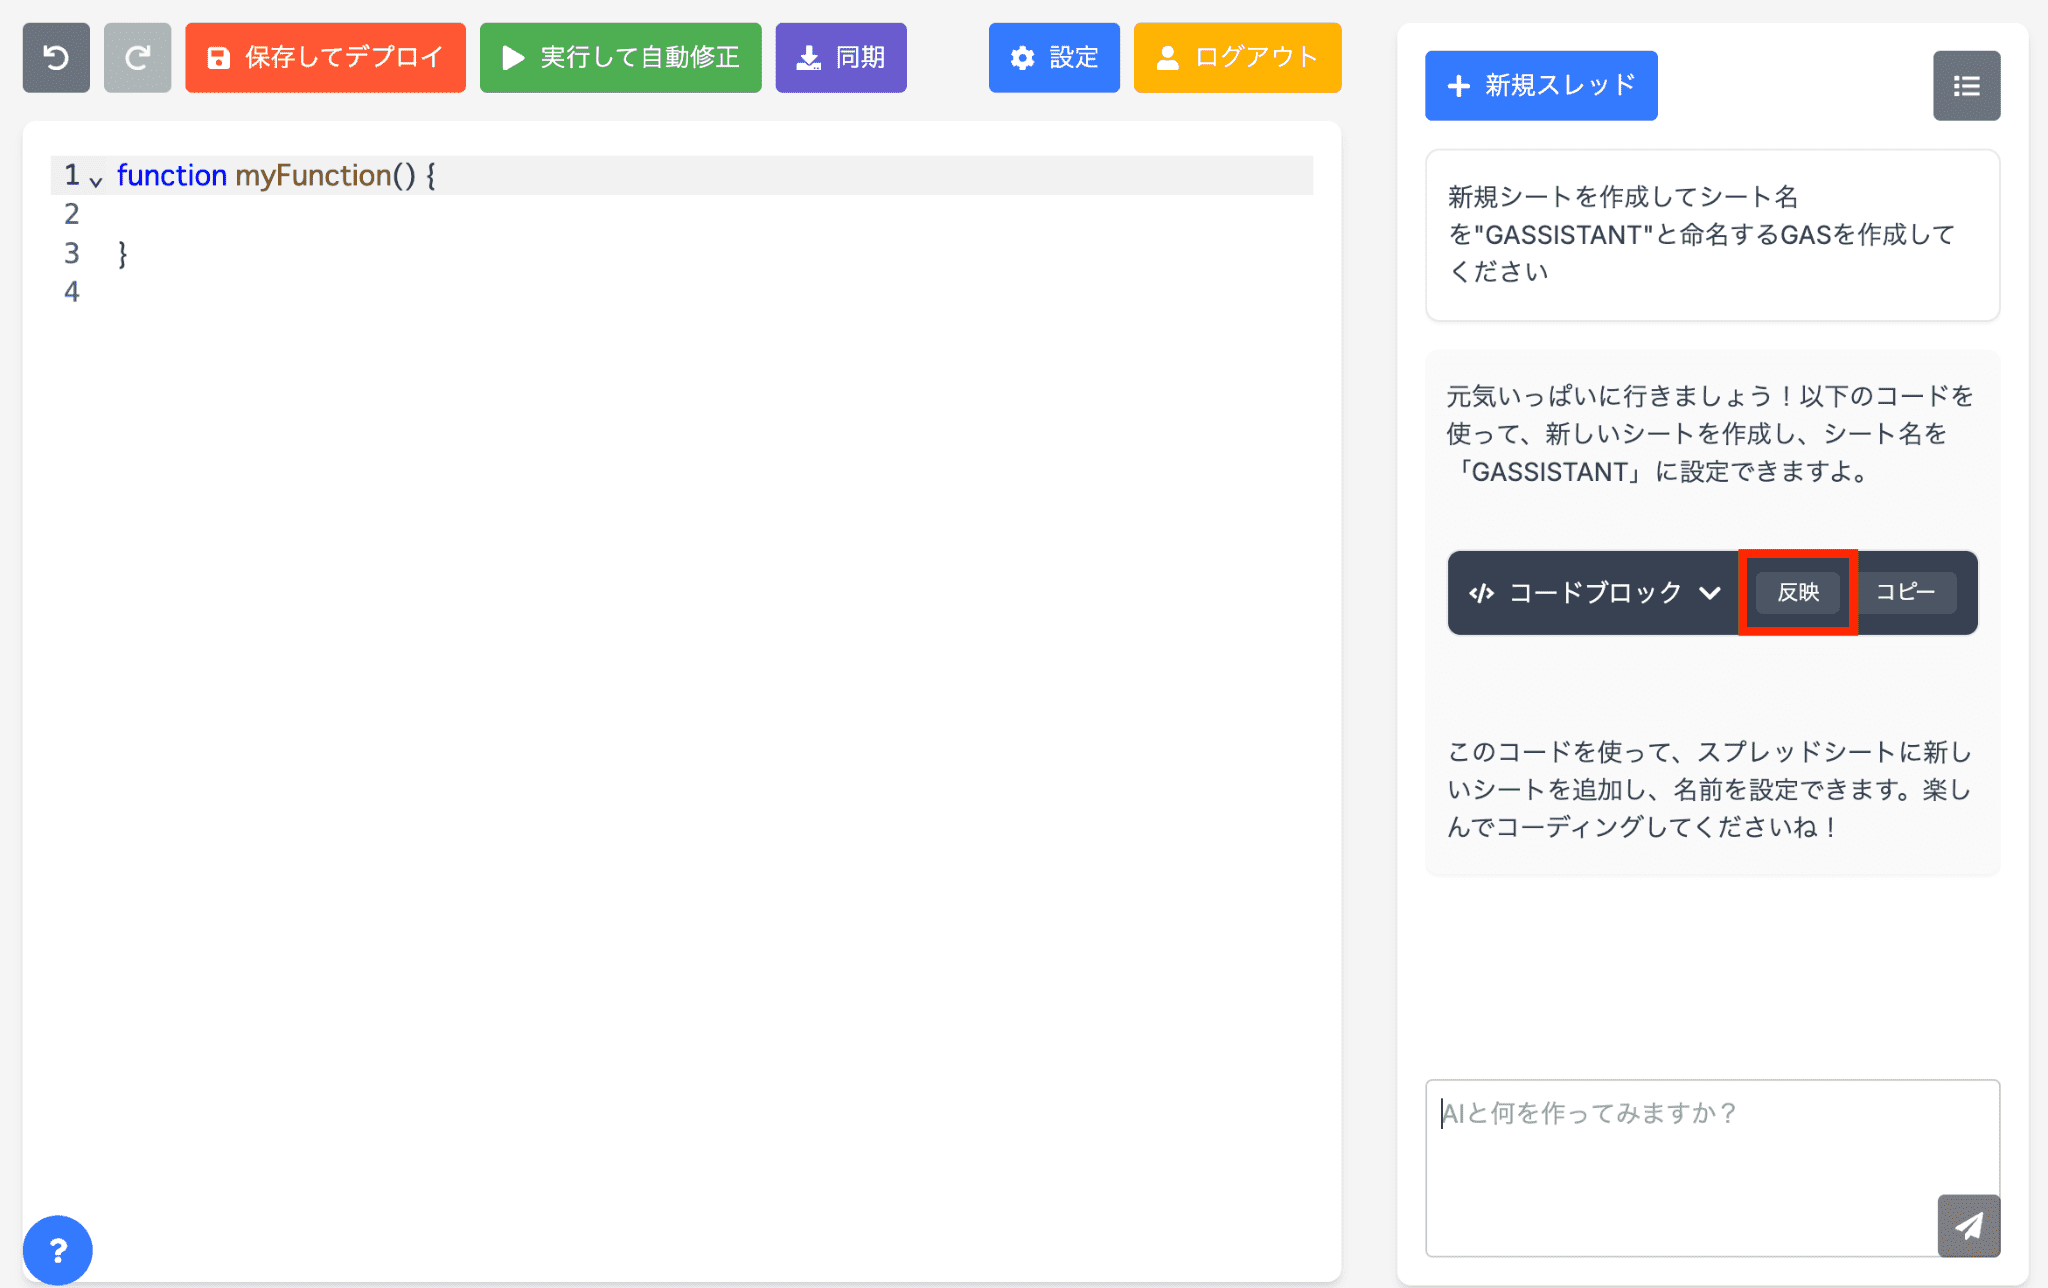The width and height of the screenshot is (2048, 1288).
Task: Click the text 'function' in the code editor
Action: [172, 175]
